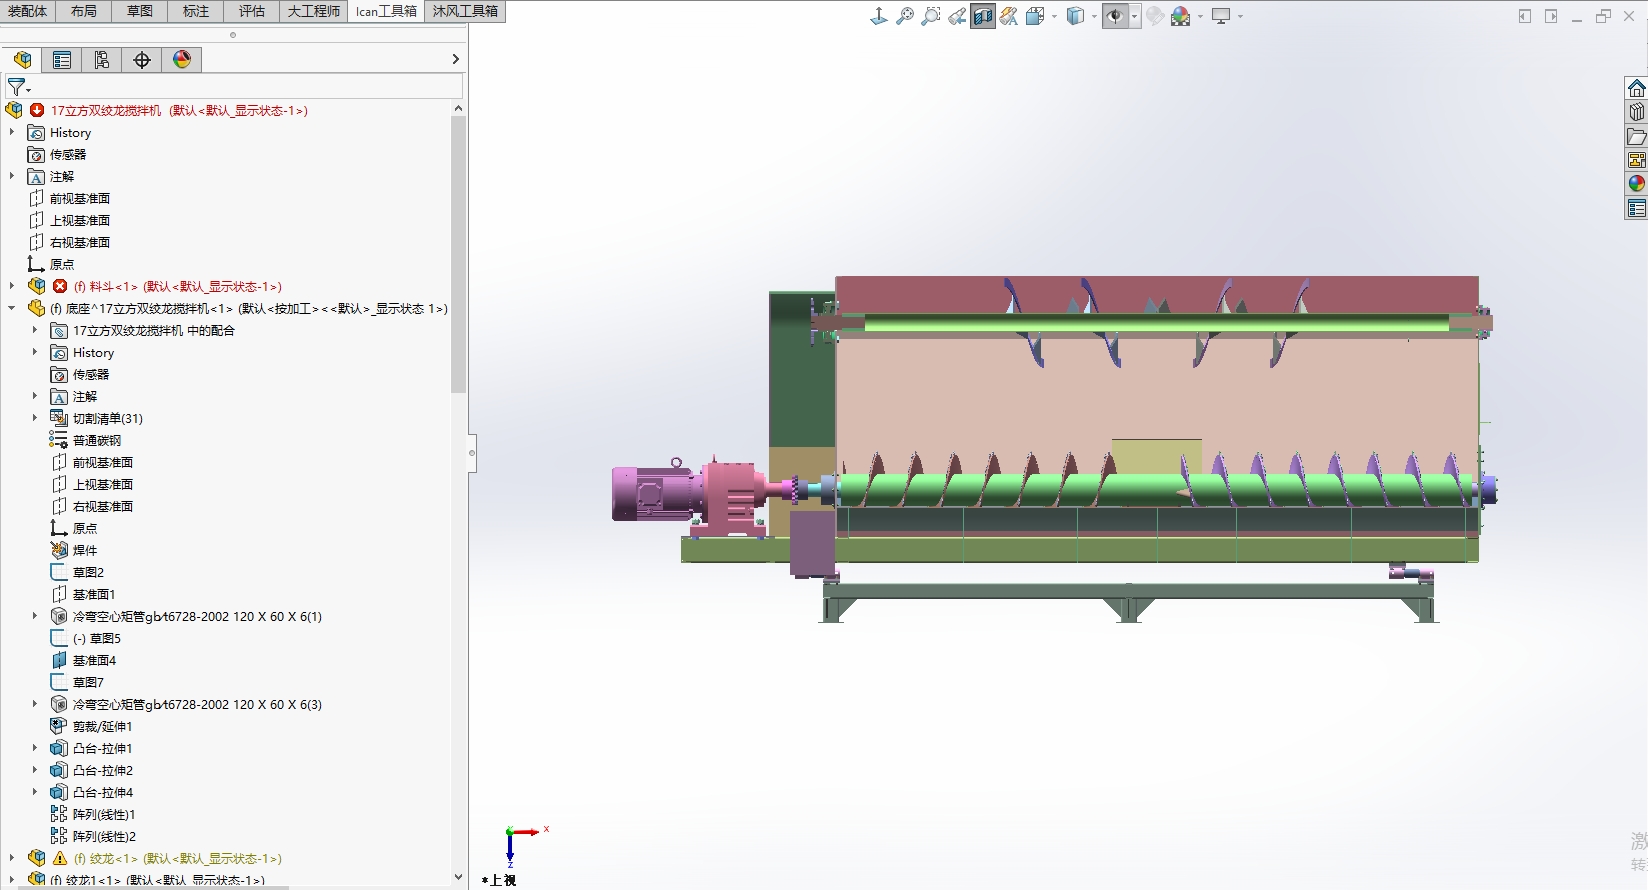Expand the 凸台-拉伸4 feature

point(35,792)
